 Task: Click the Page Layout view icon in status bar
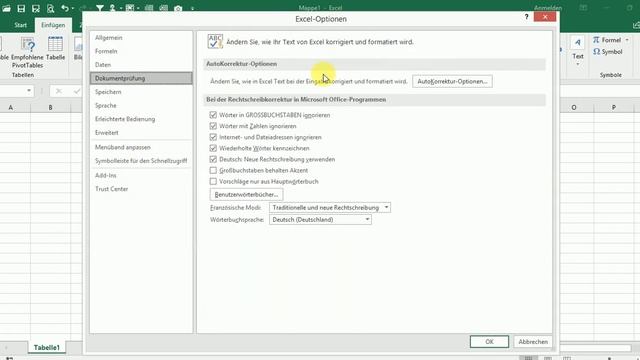point(548,358)
